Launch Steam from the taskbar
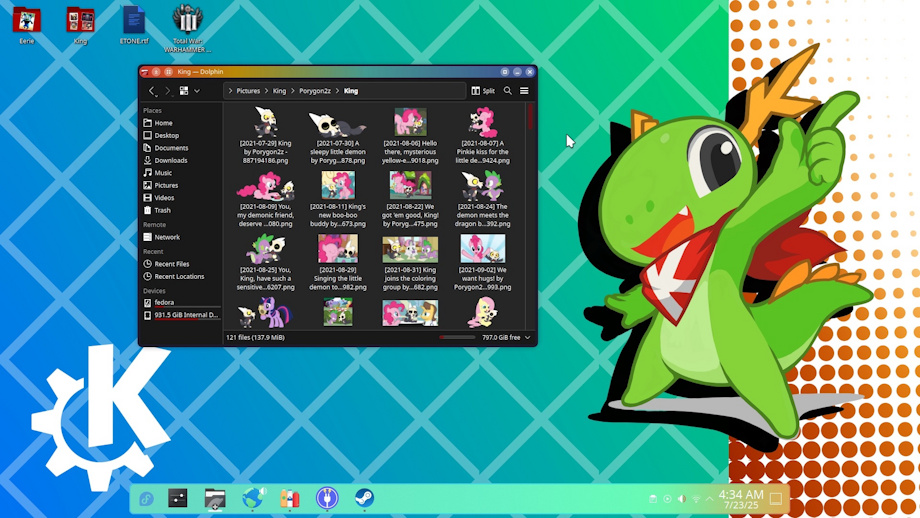920x518 pixels. pos(364,498)
